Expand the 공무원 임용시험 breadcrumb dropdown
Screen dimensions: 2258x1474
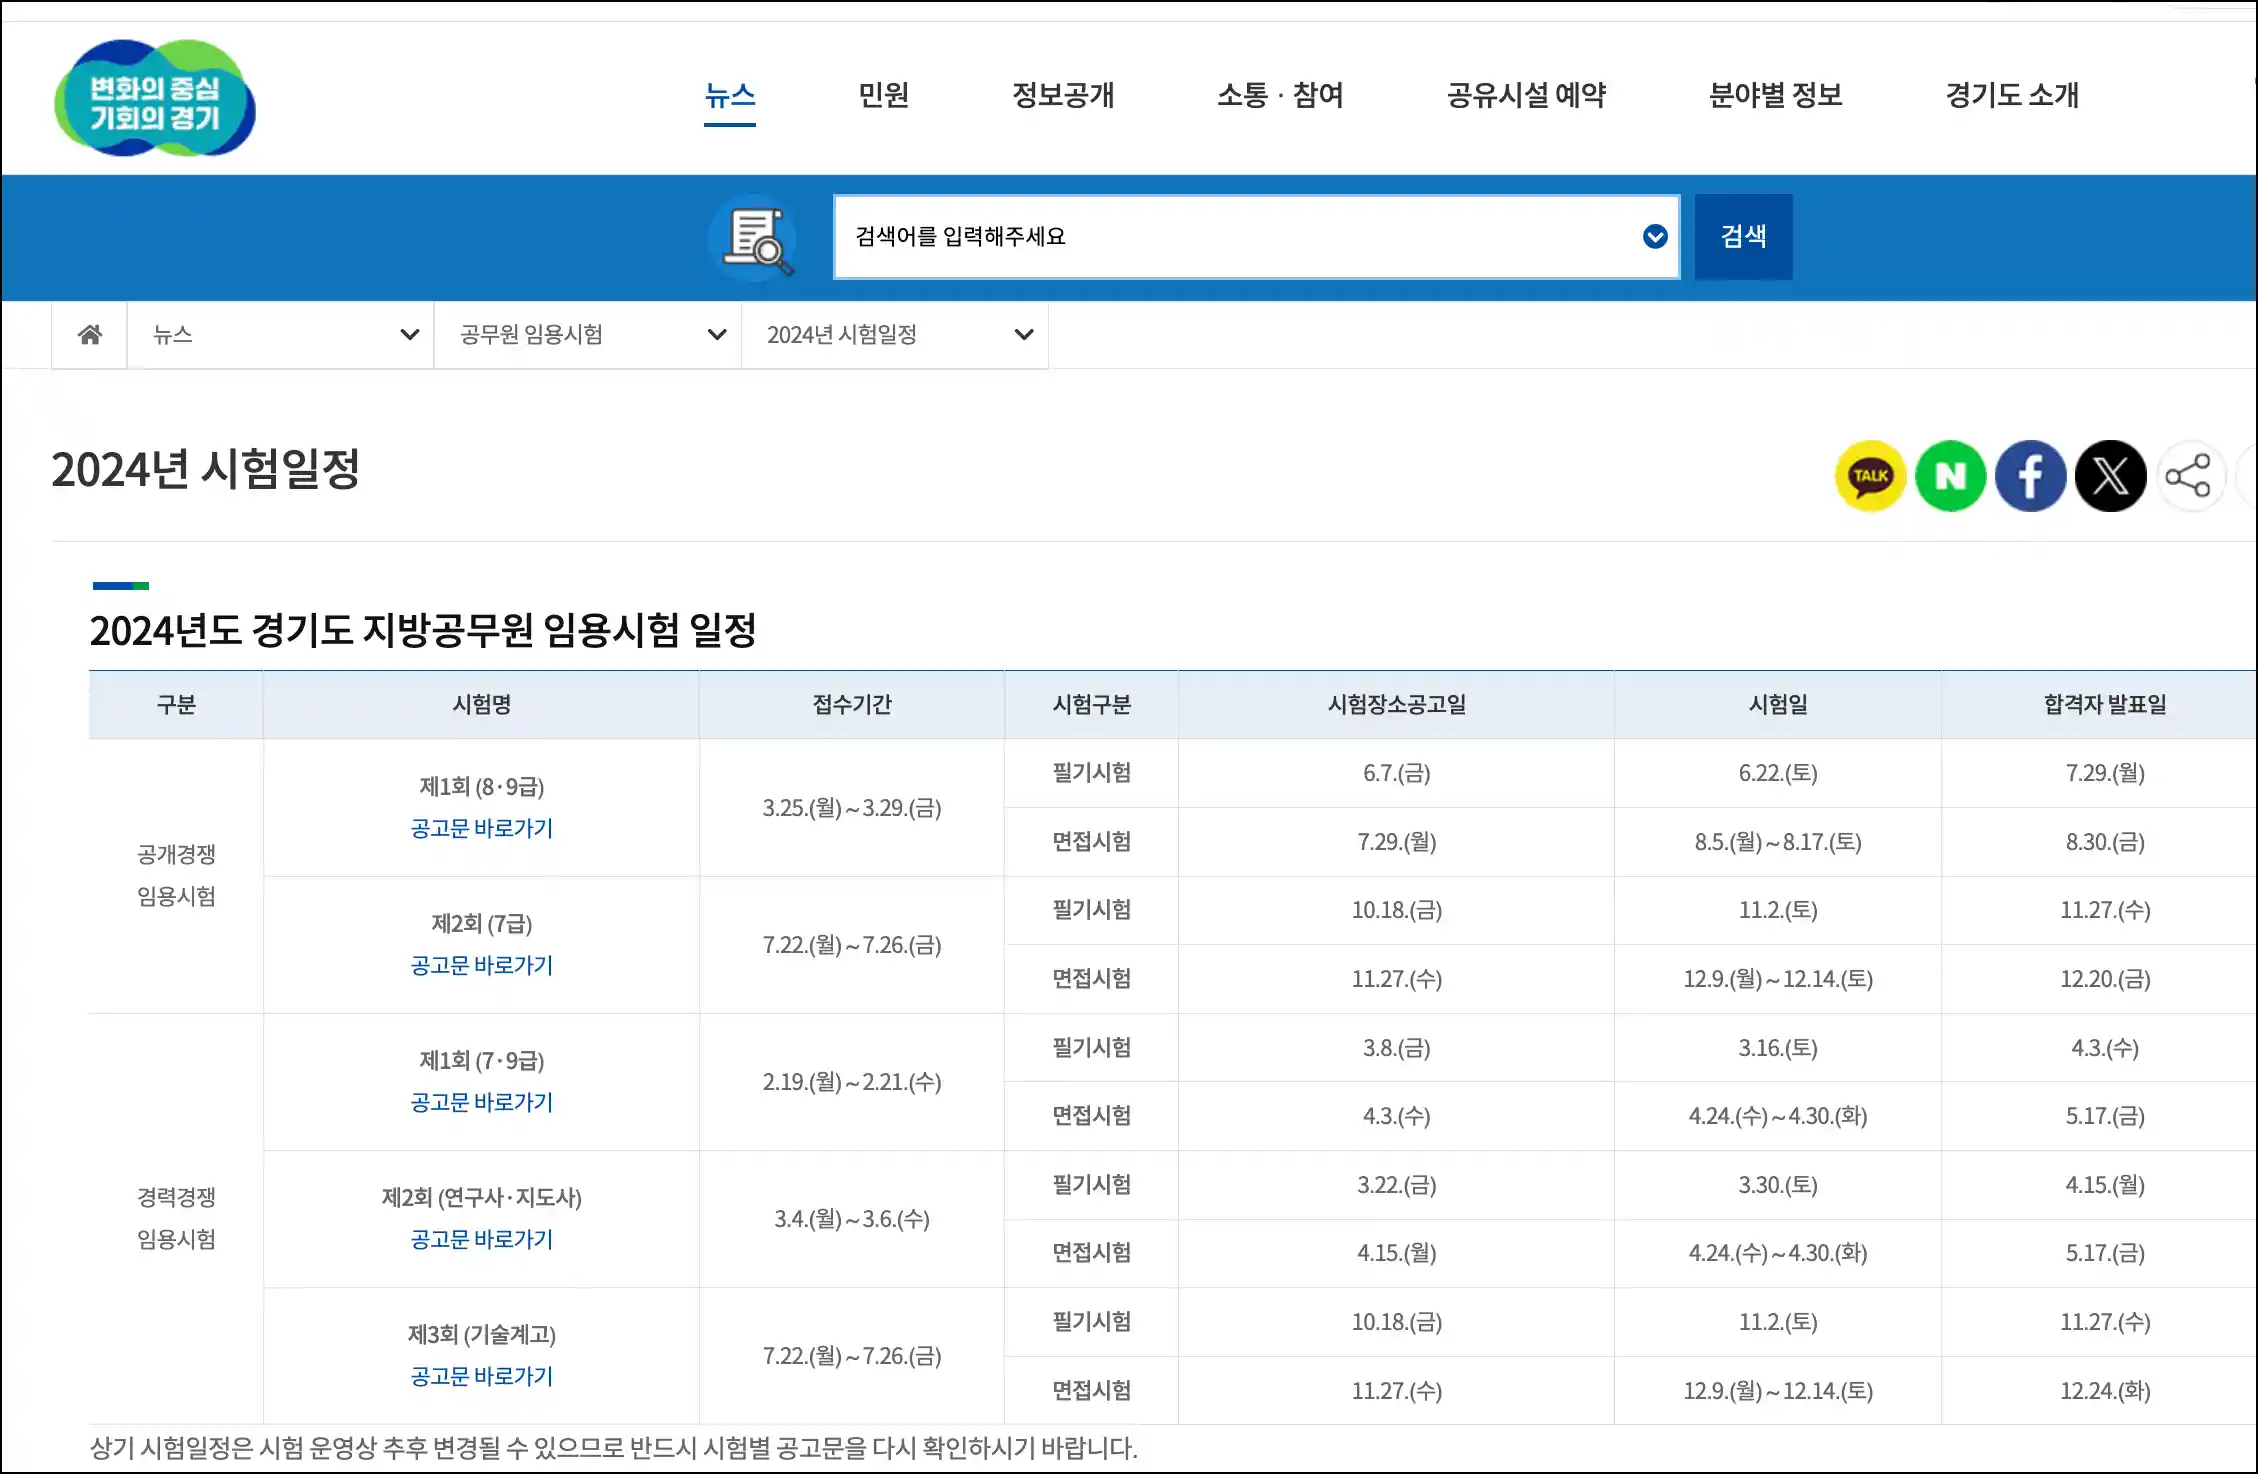[x=588, y=334]
